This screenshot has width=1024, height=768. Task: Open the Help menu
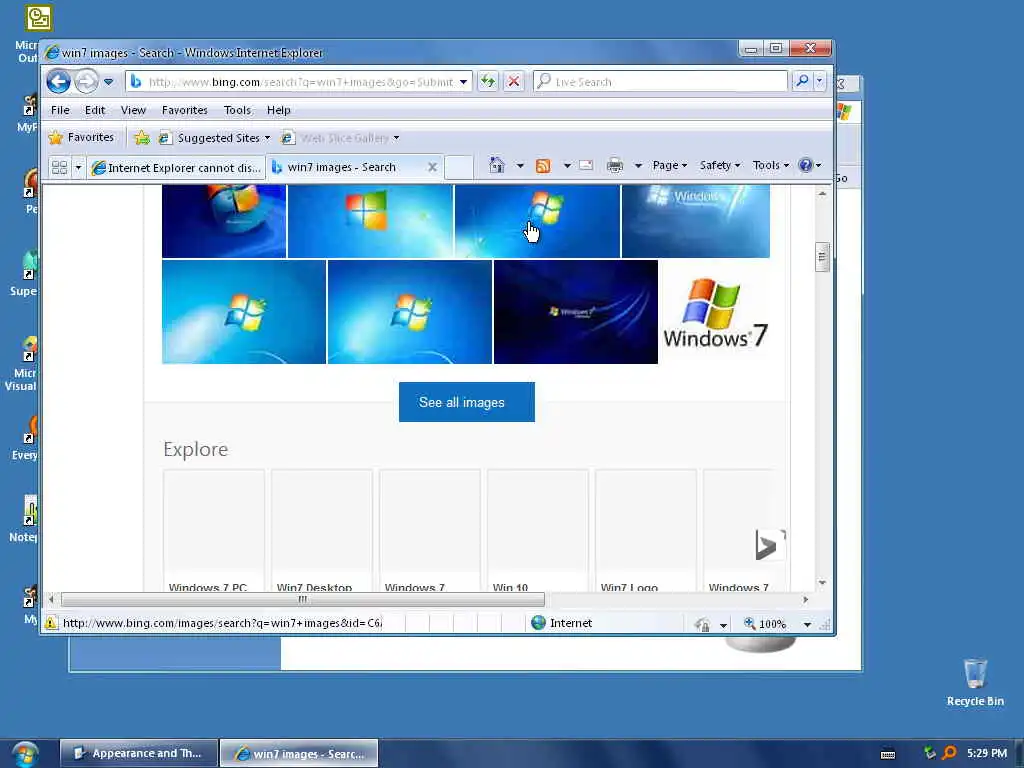[278, 110]
